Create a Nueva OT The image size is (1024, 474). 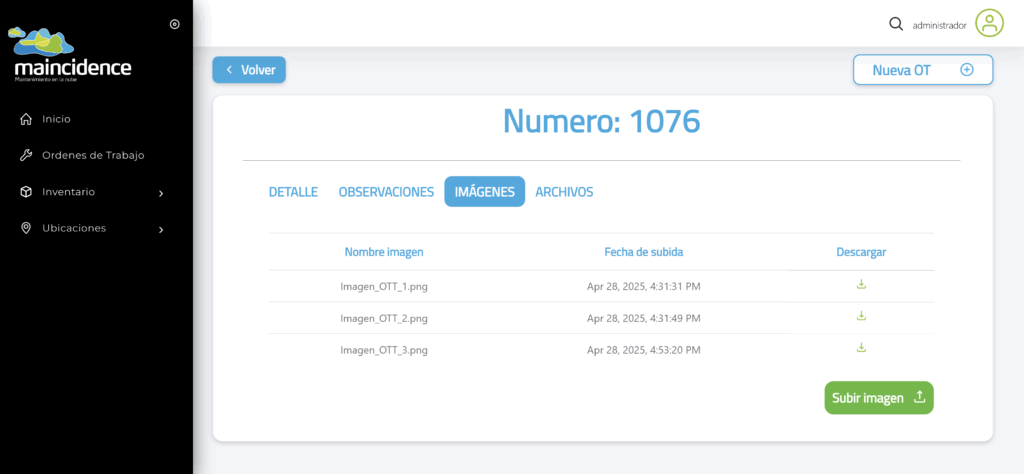(x=922, y=70)
